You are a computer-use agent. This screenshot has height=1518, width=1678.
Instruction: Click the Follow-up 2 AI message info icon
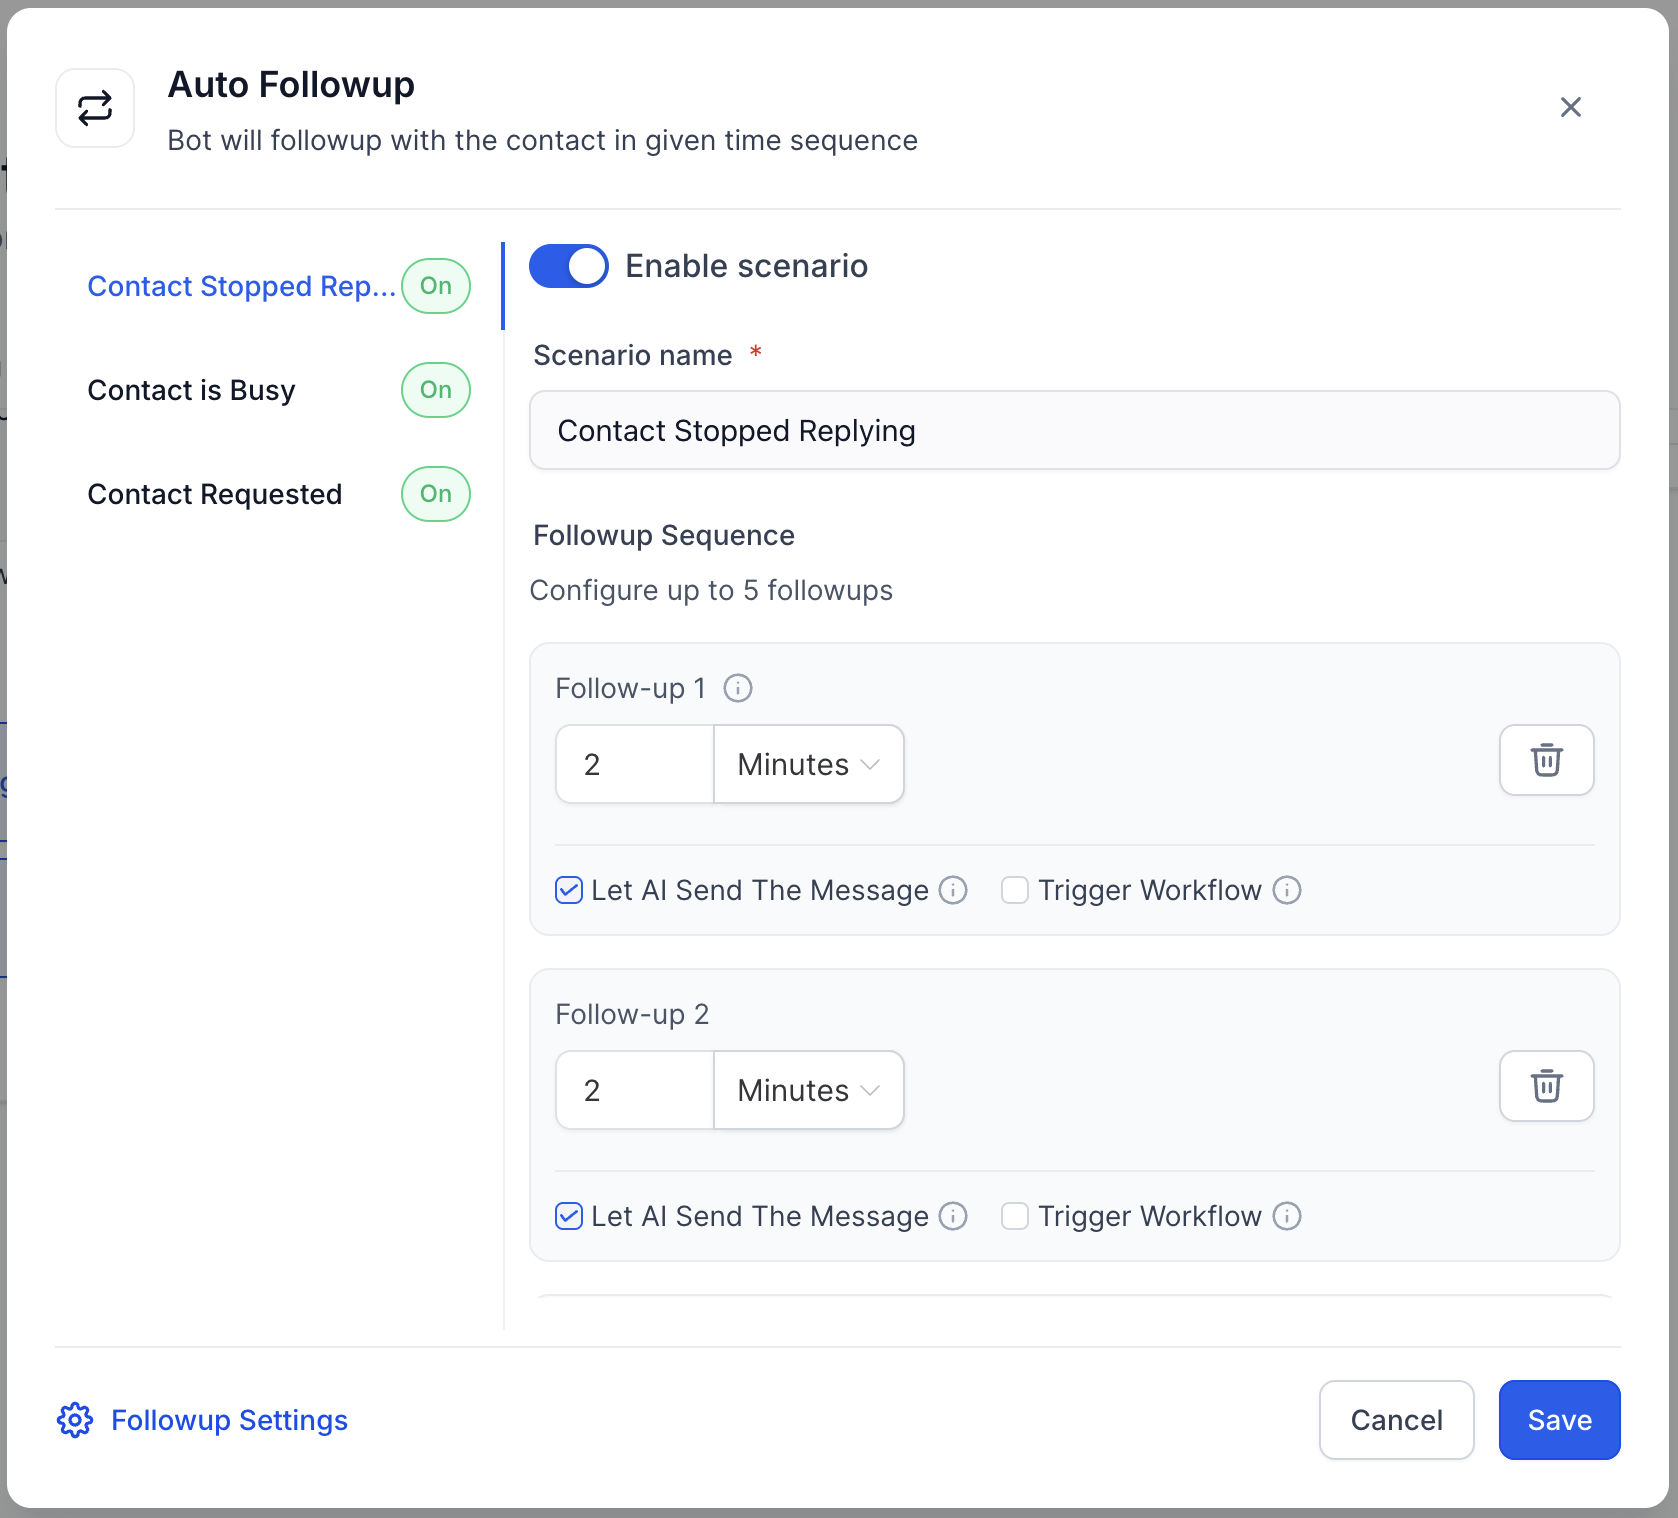tap(954, 1216)
